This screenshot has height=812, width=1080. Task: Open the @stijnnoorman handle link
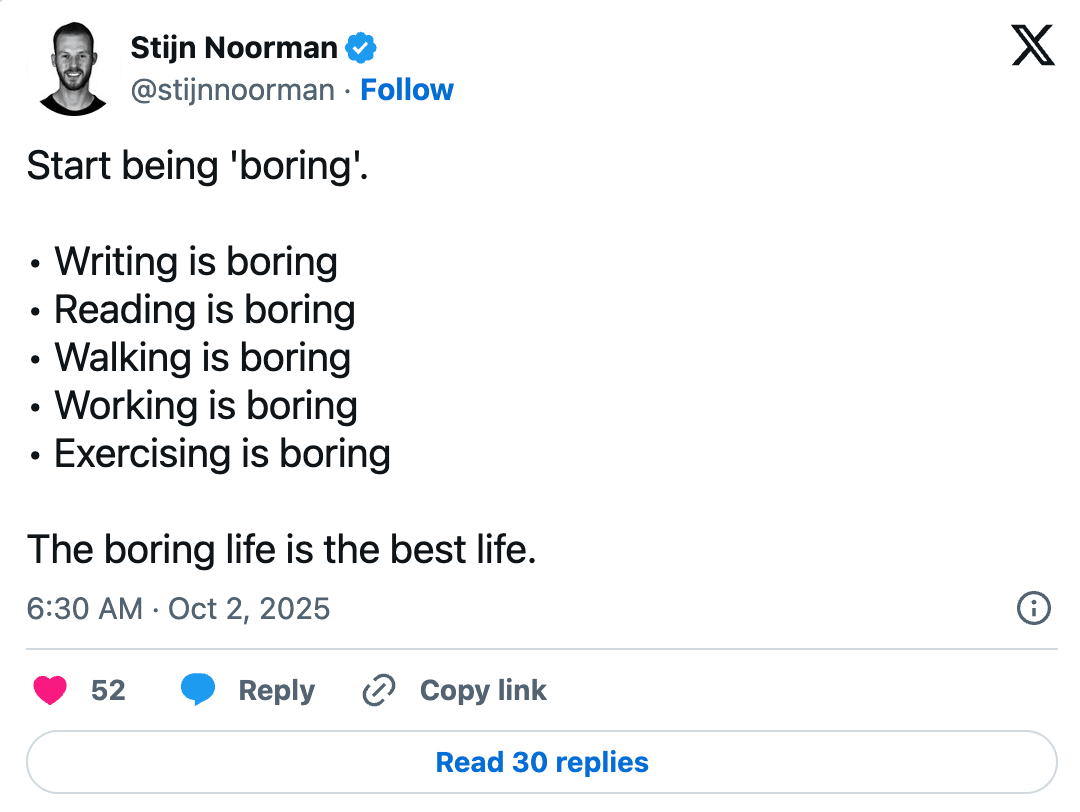(232, 90)
